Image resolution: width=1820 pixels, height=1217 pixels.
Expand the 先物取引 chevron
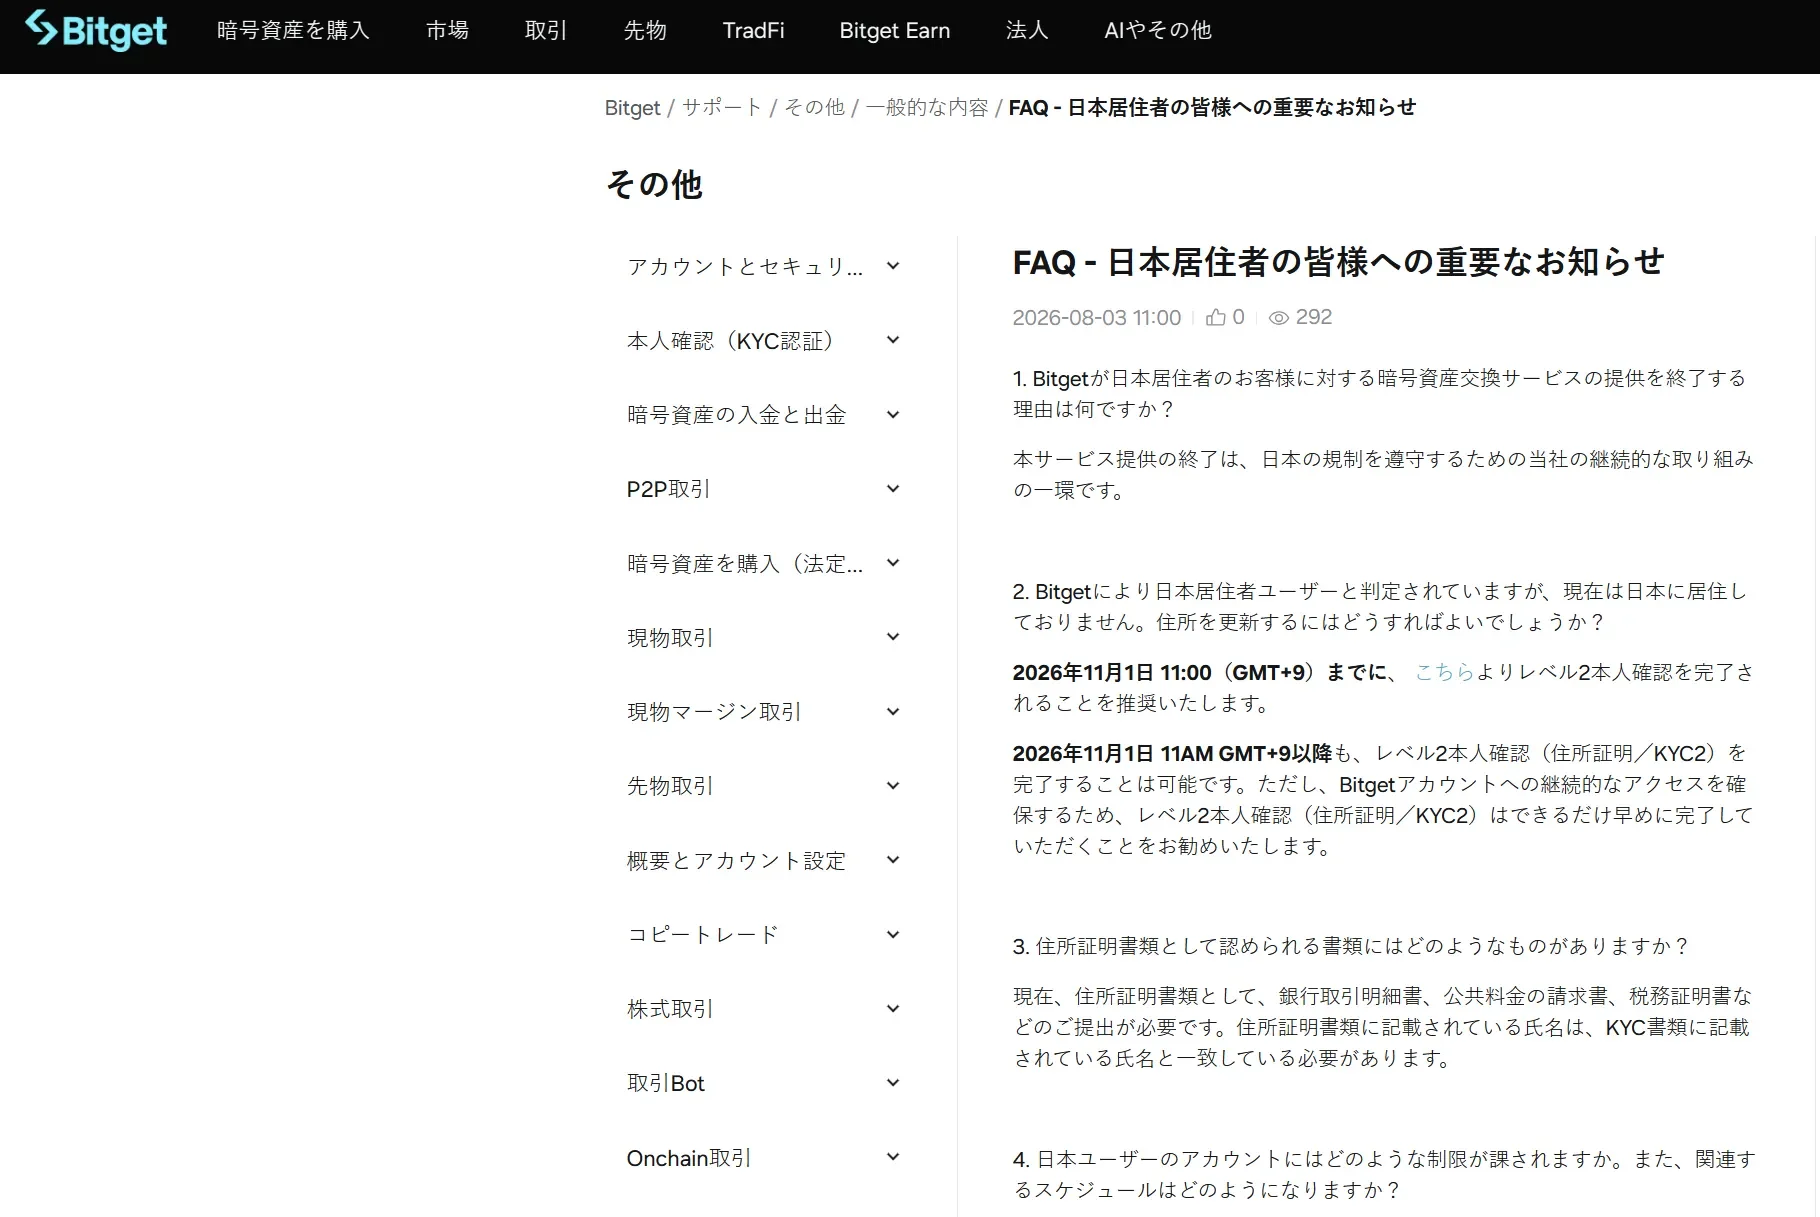point(893,786)
